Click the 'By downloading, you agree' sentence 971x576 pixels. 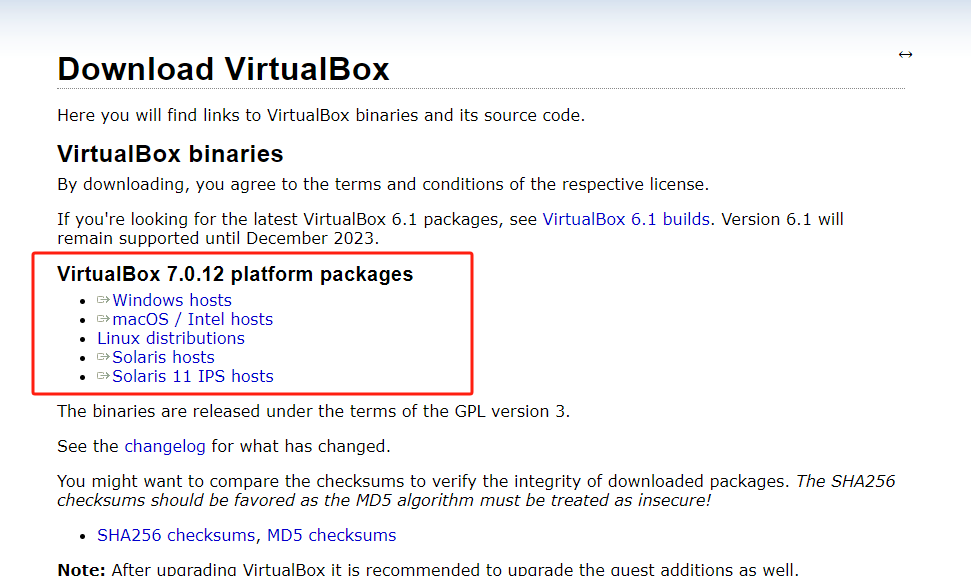383,185
